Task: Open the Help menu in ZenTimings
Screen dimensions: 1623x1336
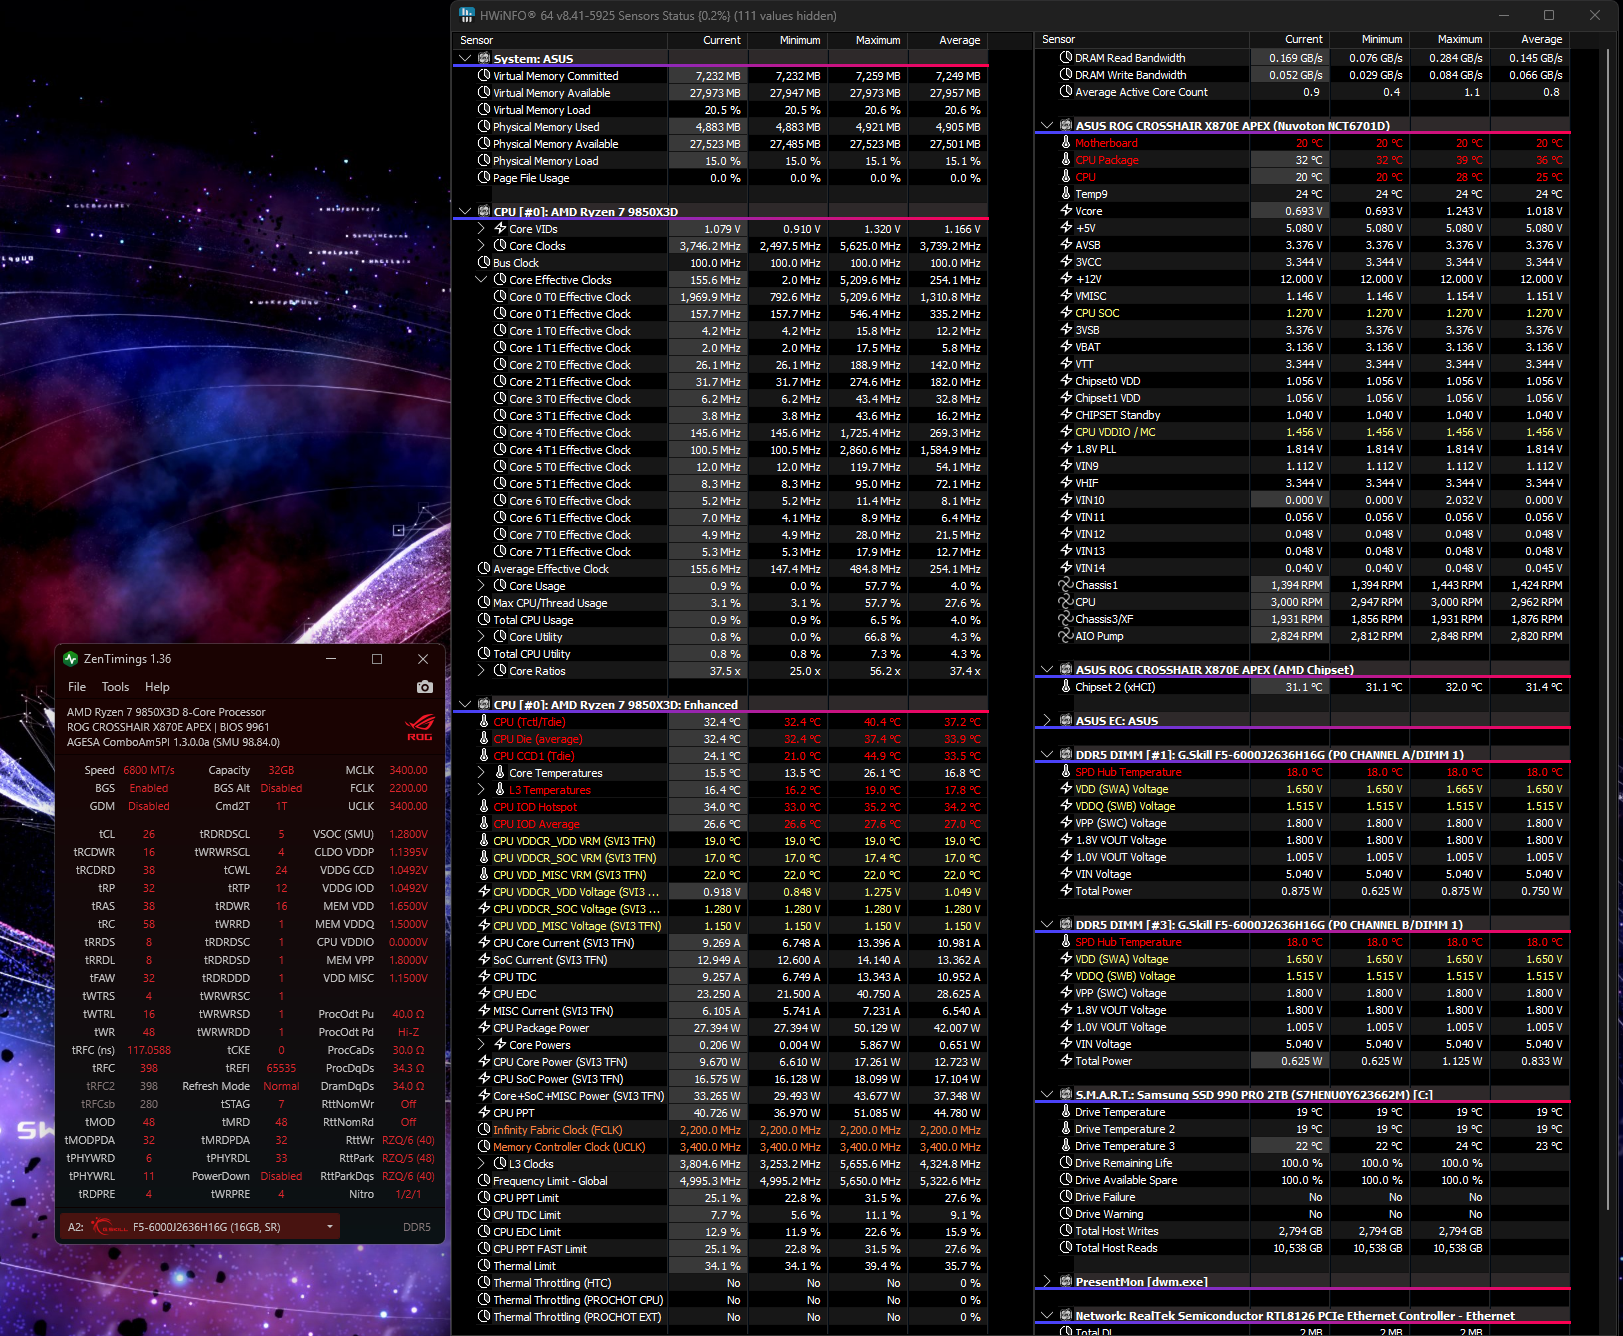Action: click(x=157, y=687)
